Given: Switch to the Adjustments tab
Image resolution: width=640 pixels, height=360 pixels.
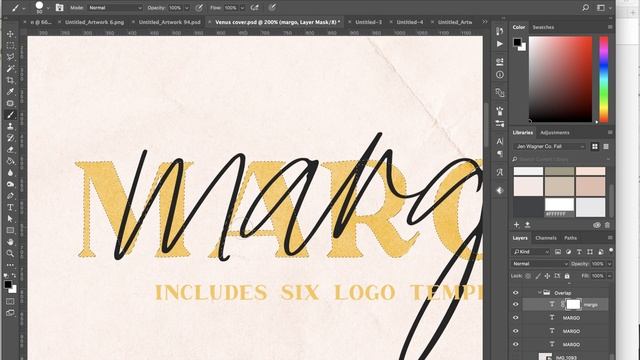Looking at the screenshot, I should [x=554, y=133].
